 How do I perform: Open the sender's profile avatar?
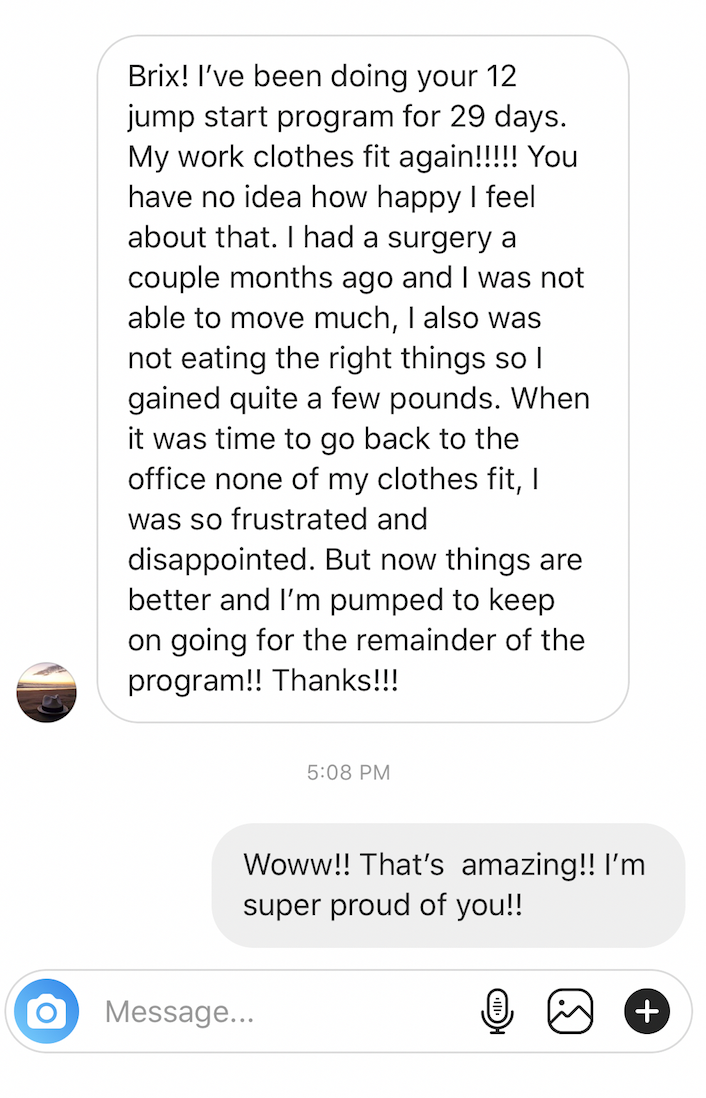click(x=47, y=692)
